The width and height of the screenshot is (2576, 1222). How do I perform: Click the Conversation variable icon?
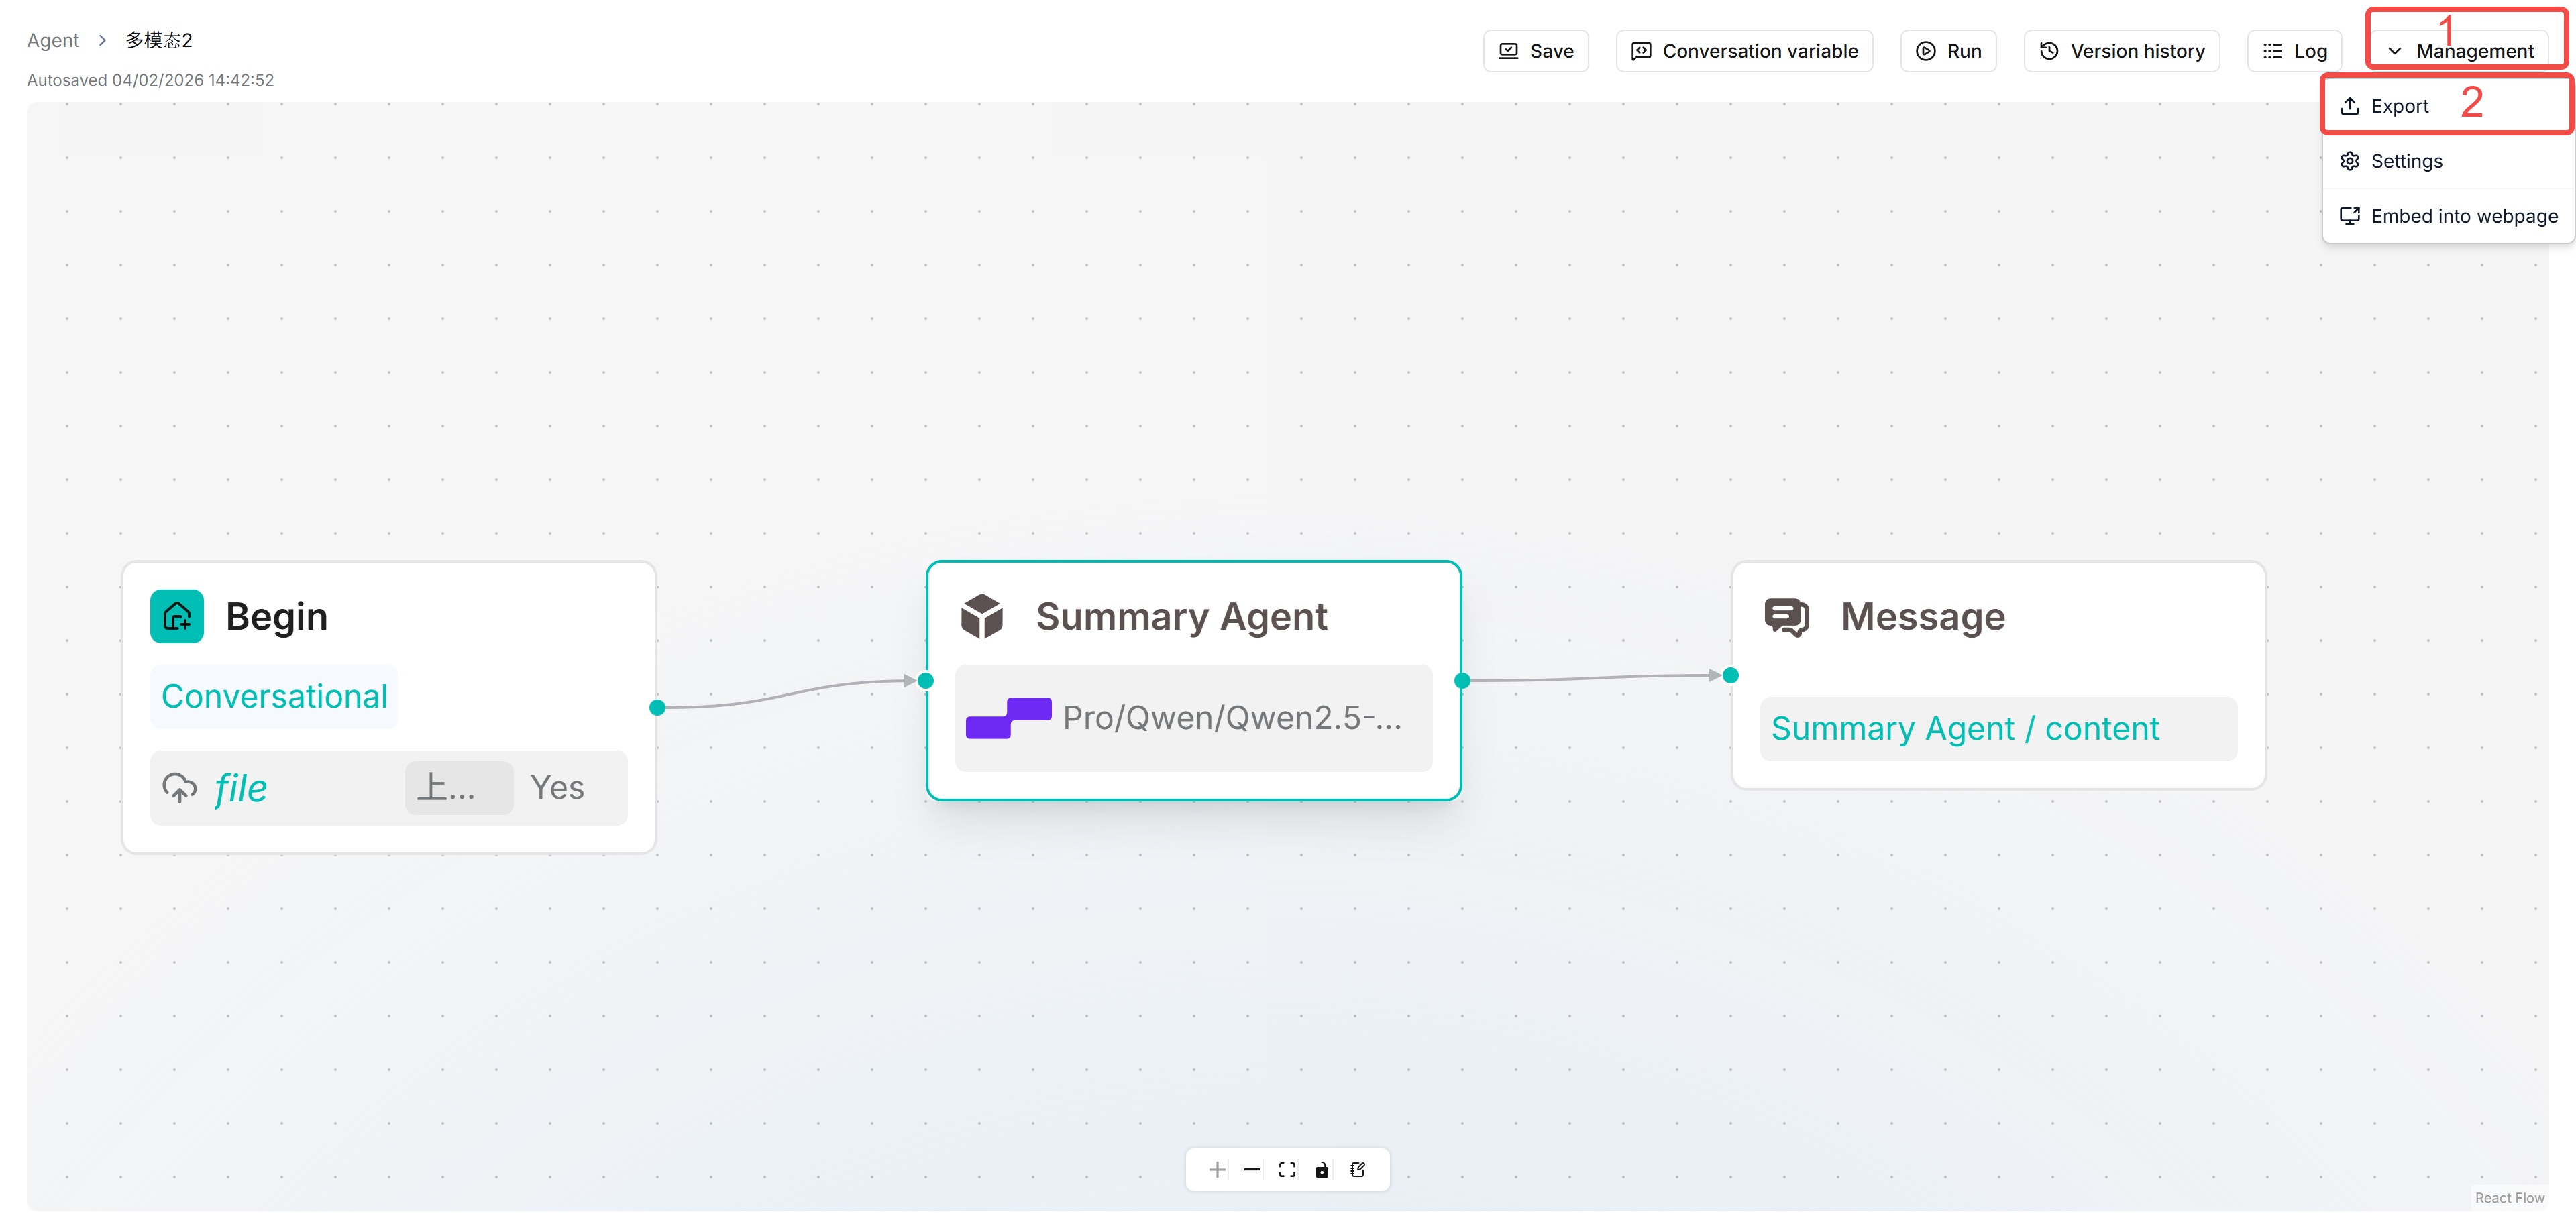(x=1641, y=51)
